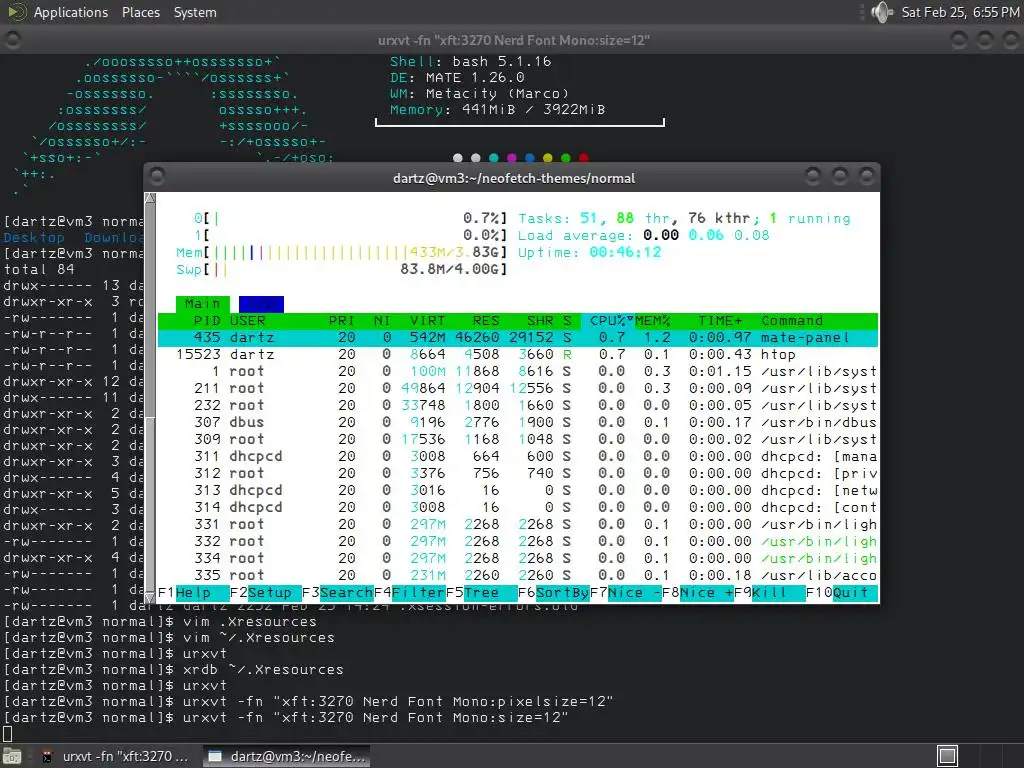This screenshot has width=1024, height=768.
Task: Click F8 Nice + in the htop function bar
Action: (x=697, y=592)
